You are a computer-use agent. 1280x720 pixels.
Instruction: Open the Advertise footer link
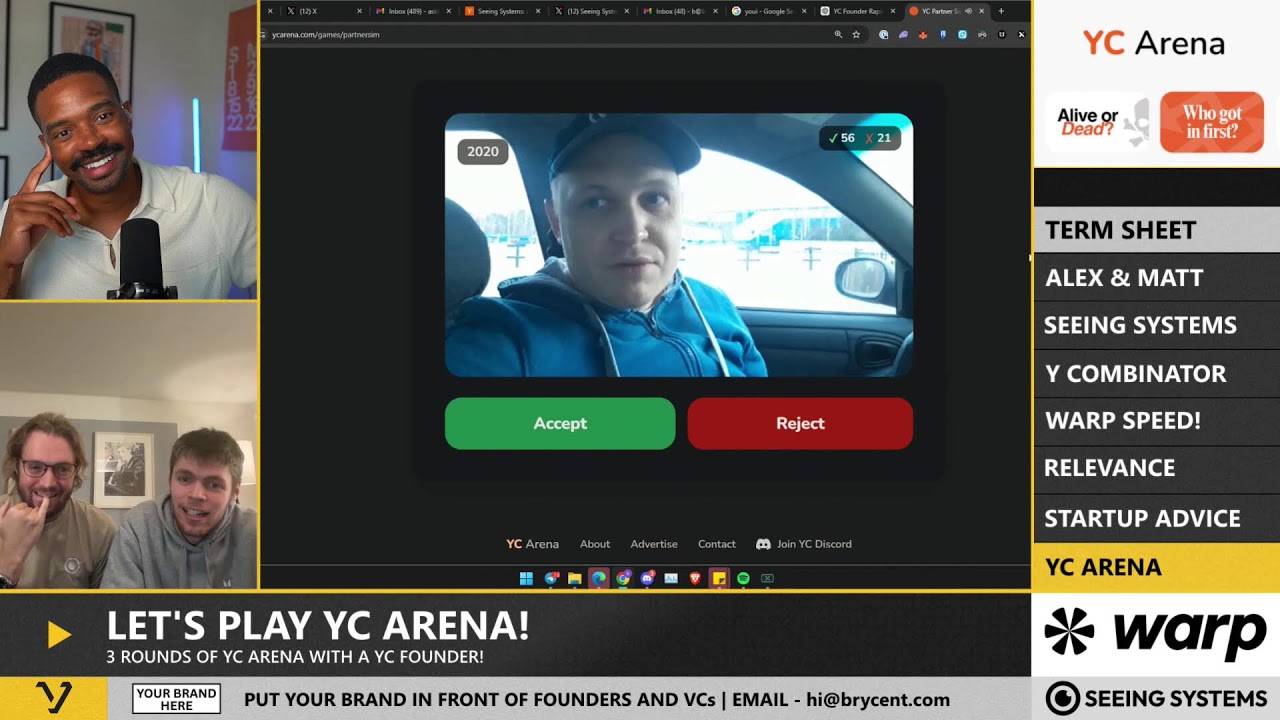tap(654, 544)
